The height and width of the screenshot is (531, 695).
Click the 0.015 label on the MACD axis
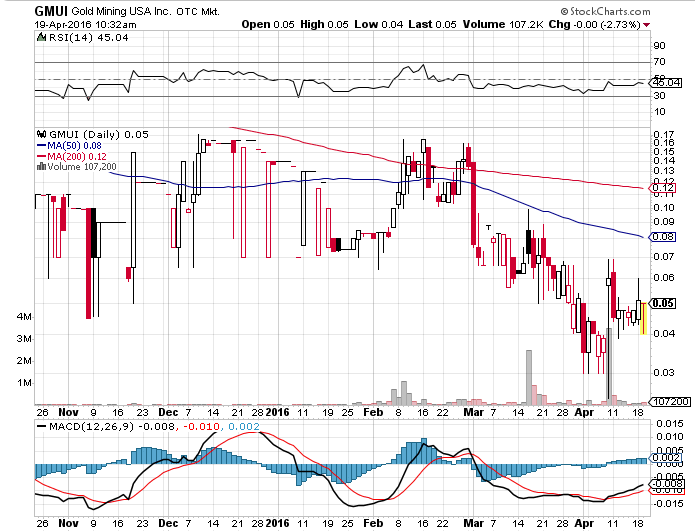pyautogui.click(x=670, y=424)
